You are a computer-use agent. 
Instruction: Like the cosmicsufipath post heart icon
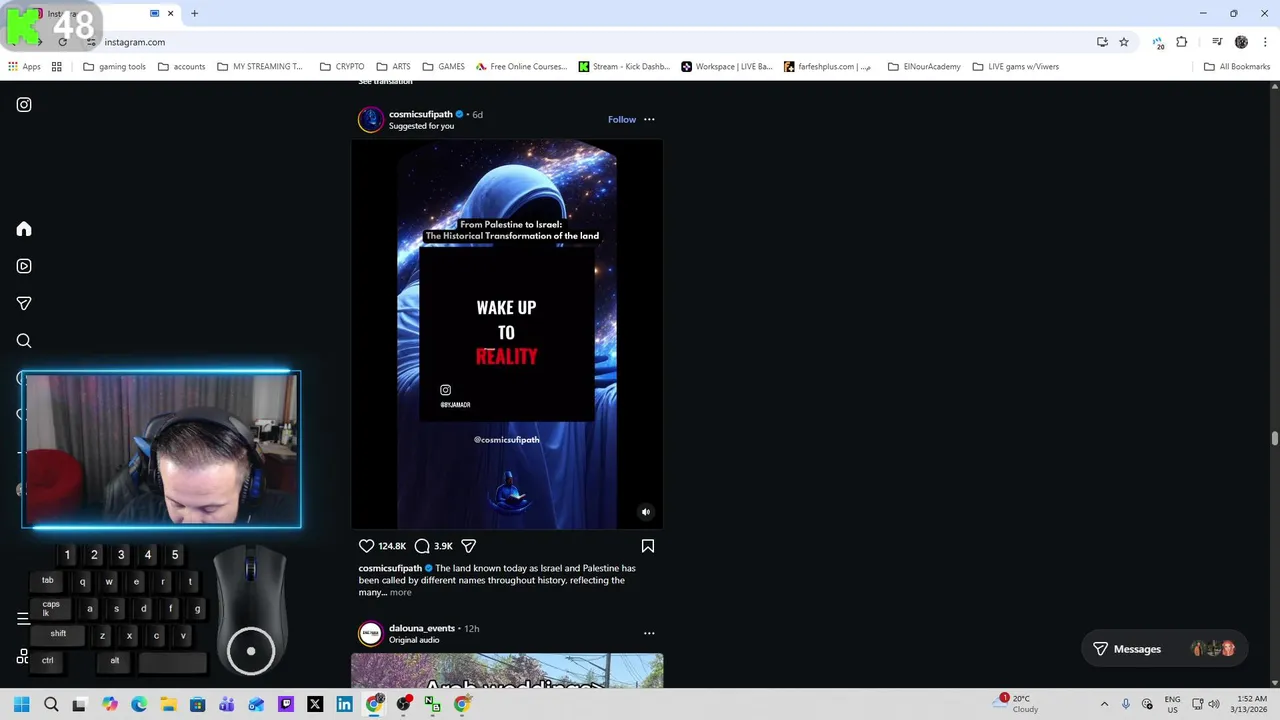tap(367, 546)
